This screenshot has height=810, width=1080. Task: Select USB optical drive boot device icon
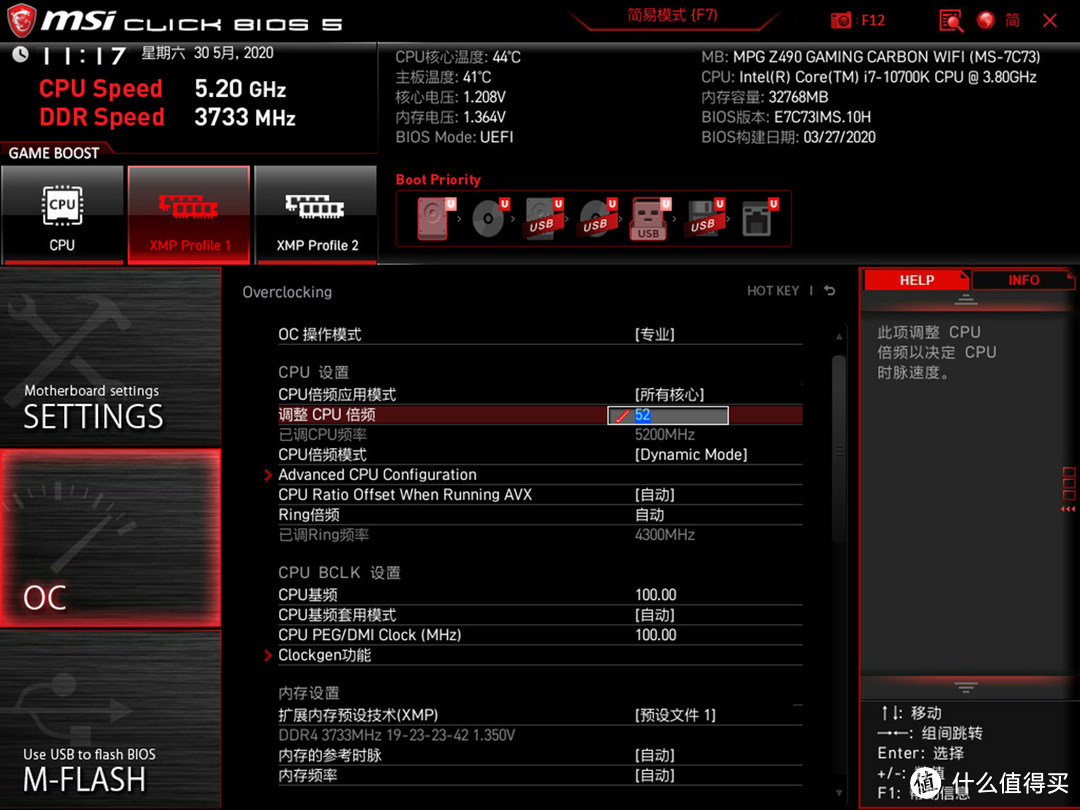pyautogui.click(x=598, y=218)
